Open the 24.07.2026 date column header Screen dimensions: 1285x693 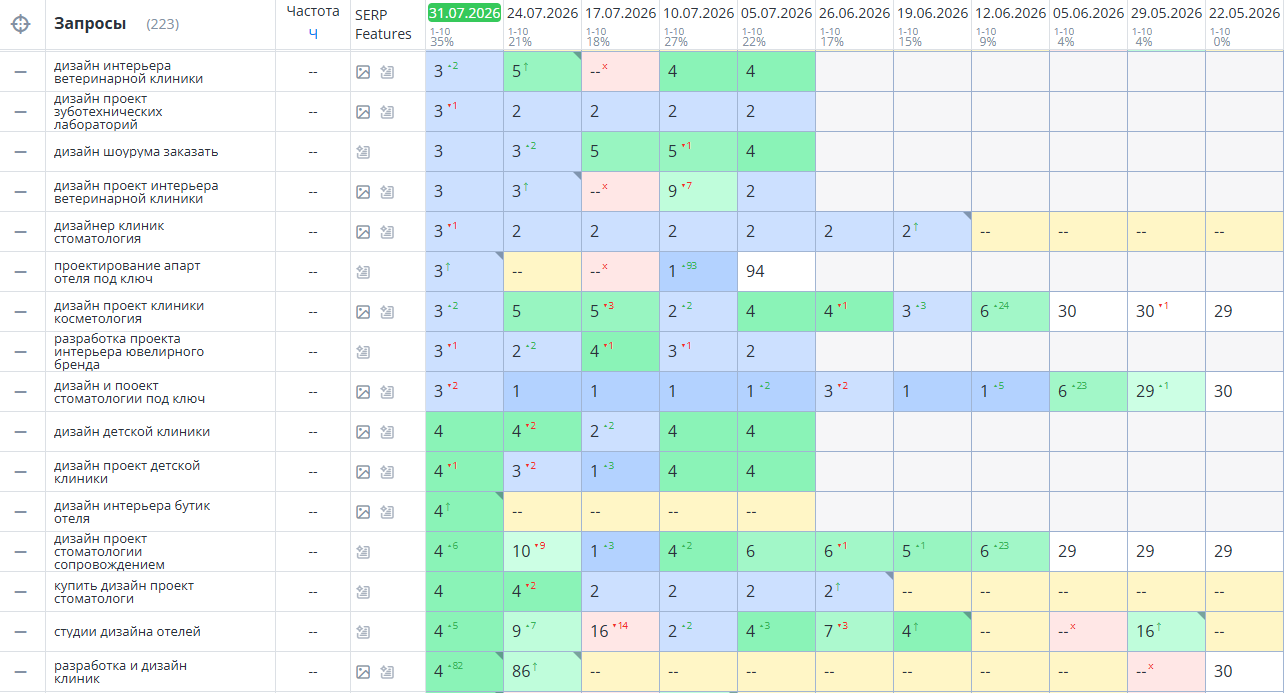(542, 13)
